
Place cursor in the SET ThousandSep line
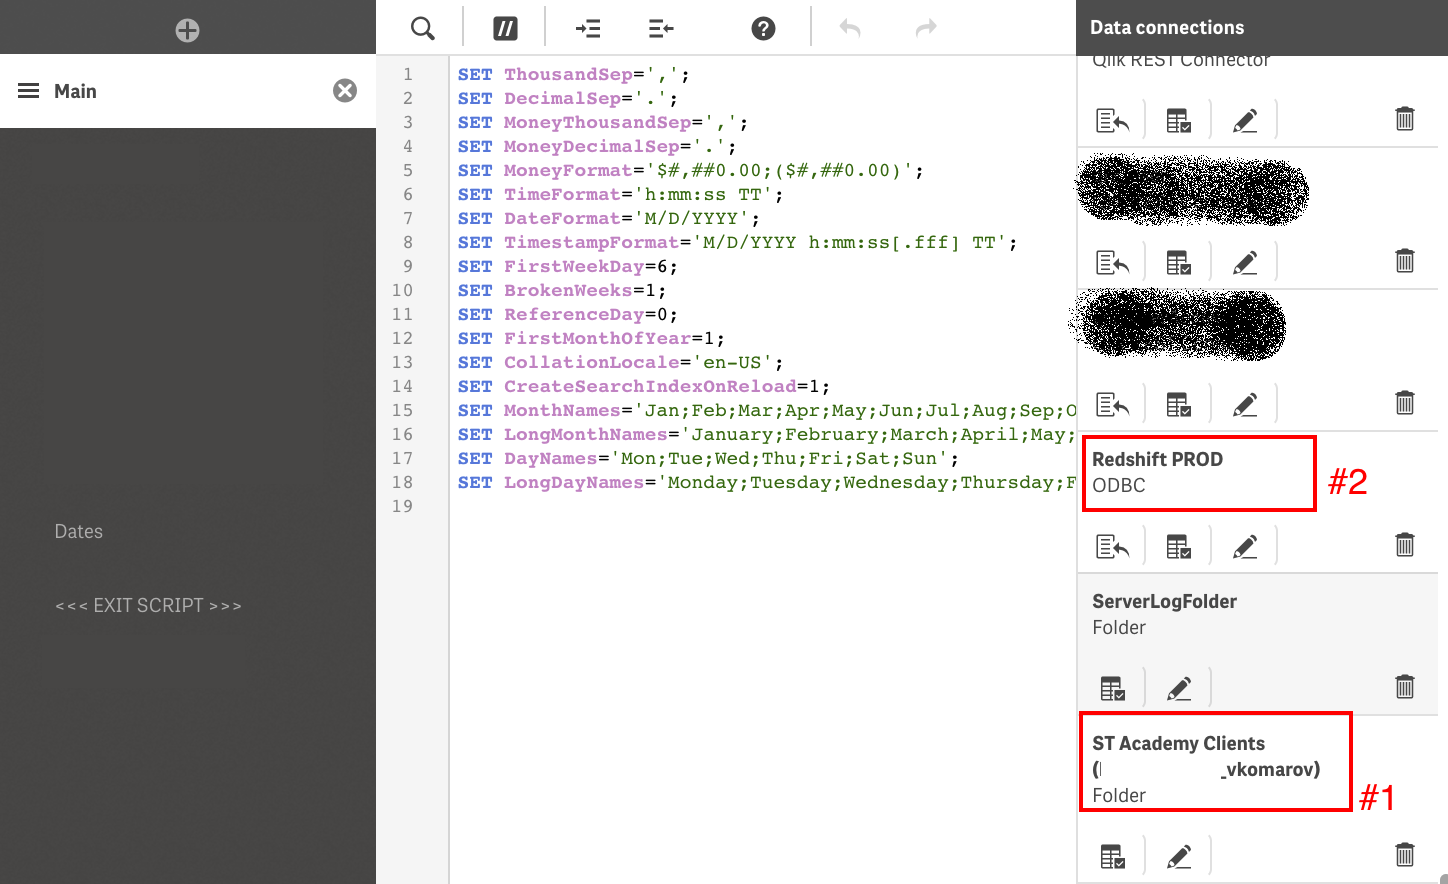click(573, 74)
